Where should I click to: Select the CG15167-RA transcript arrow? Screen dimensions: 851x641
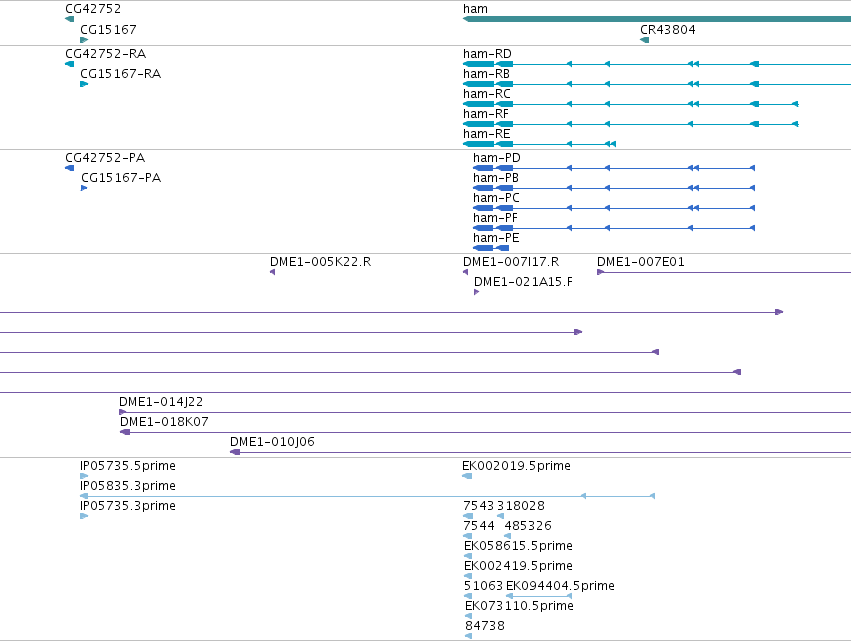pyautogui.click(x=84, y=84)
